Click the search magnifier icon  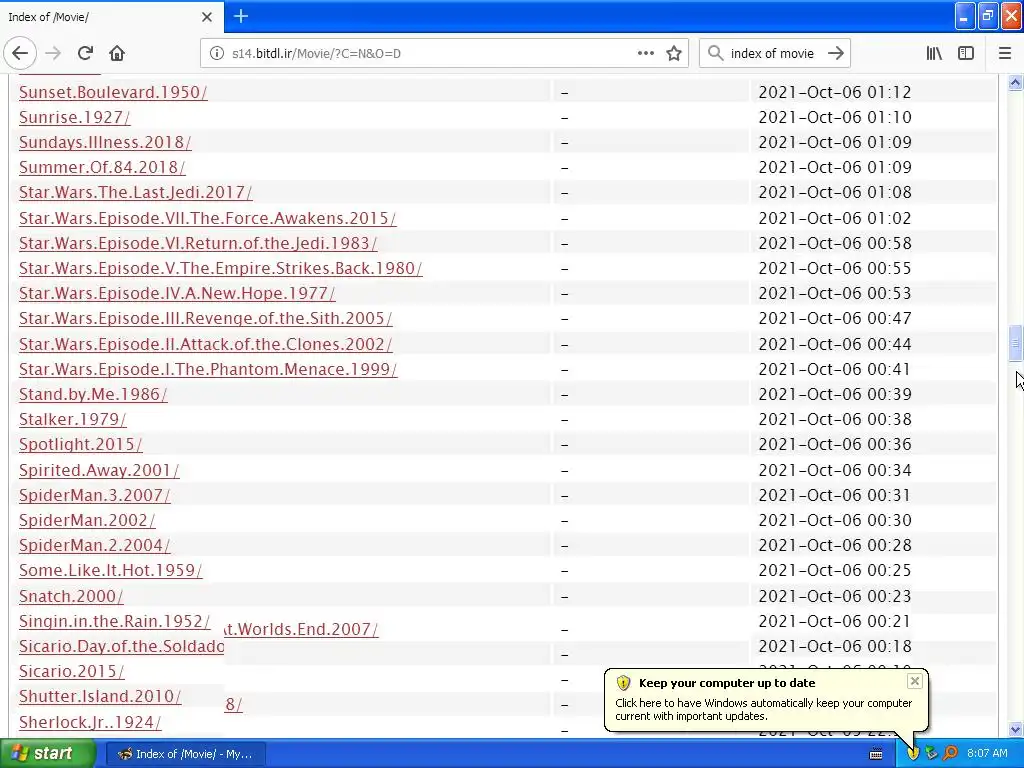716,53
